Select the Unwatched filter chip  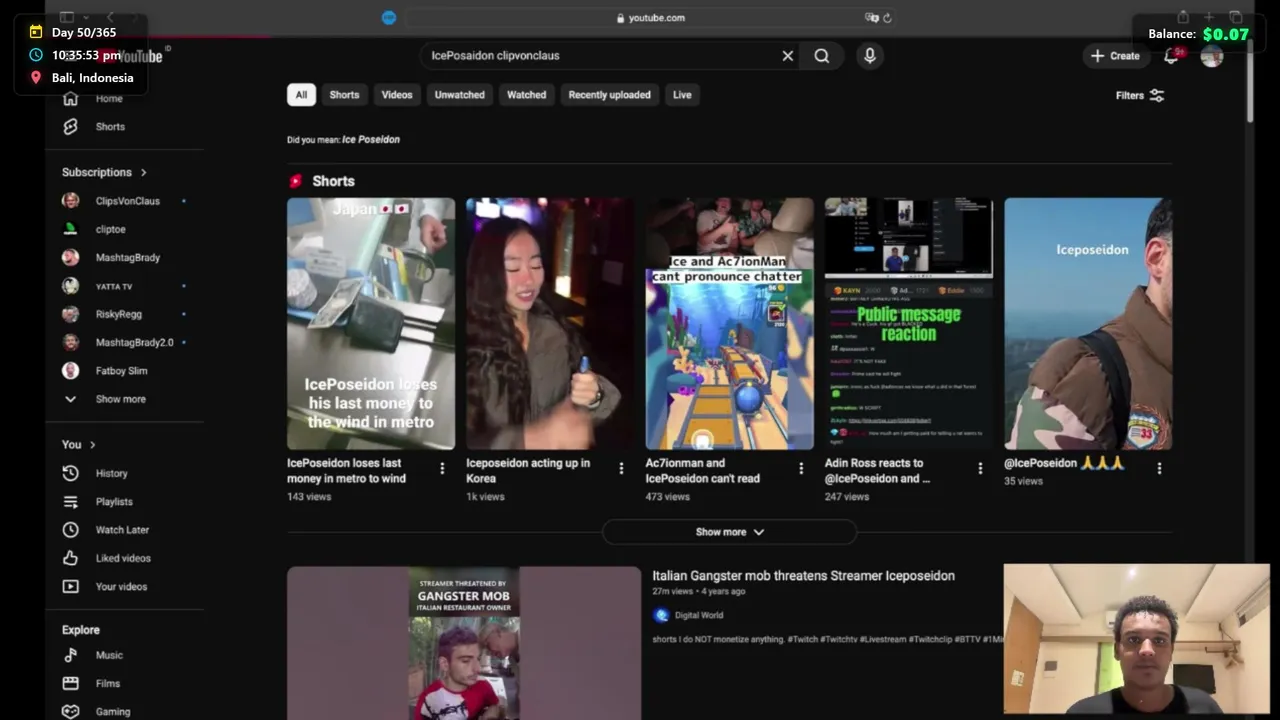click(460, 95)
